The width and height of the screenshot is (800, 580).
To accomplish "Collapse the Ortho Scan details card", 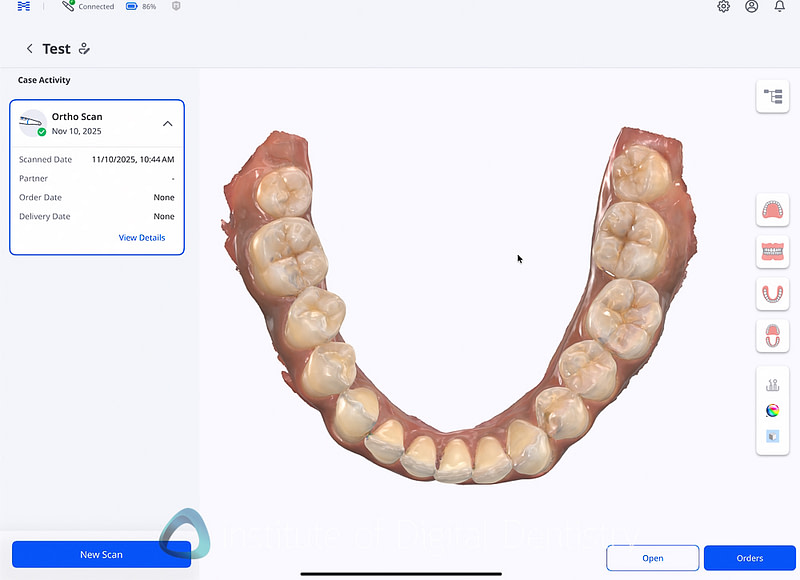I will pos(167,122).
